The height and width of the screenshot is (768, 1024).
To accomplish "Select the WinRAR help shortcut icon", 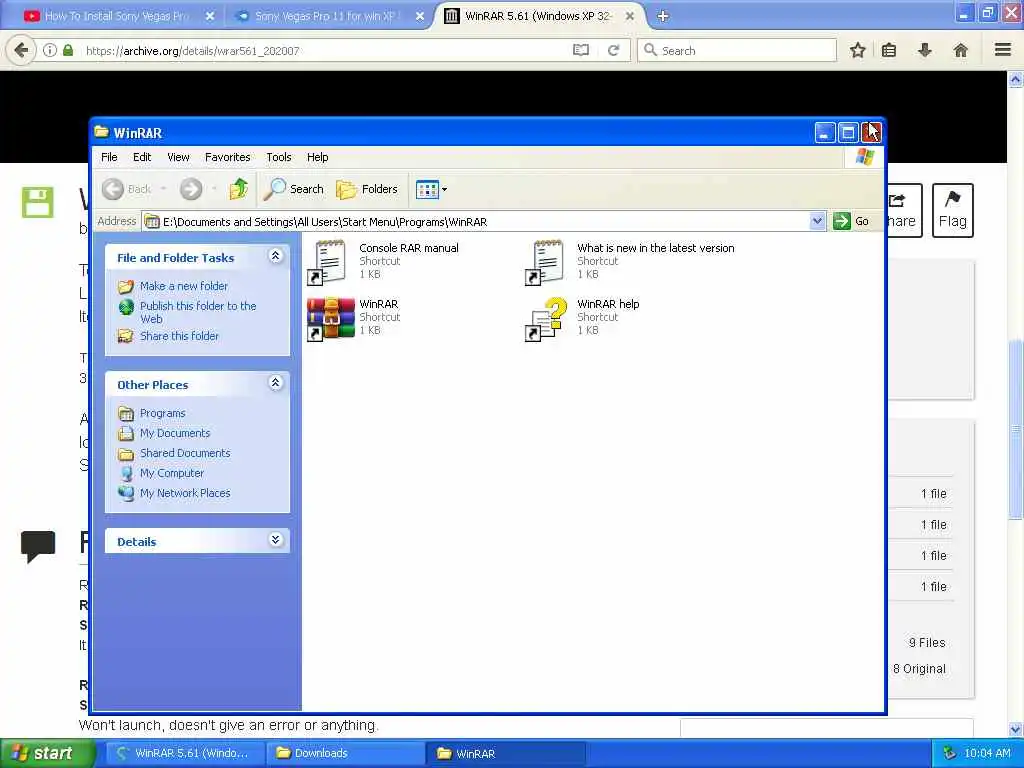I will point(546,318).
